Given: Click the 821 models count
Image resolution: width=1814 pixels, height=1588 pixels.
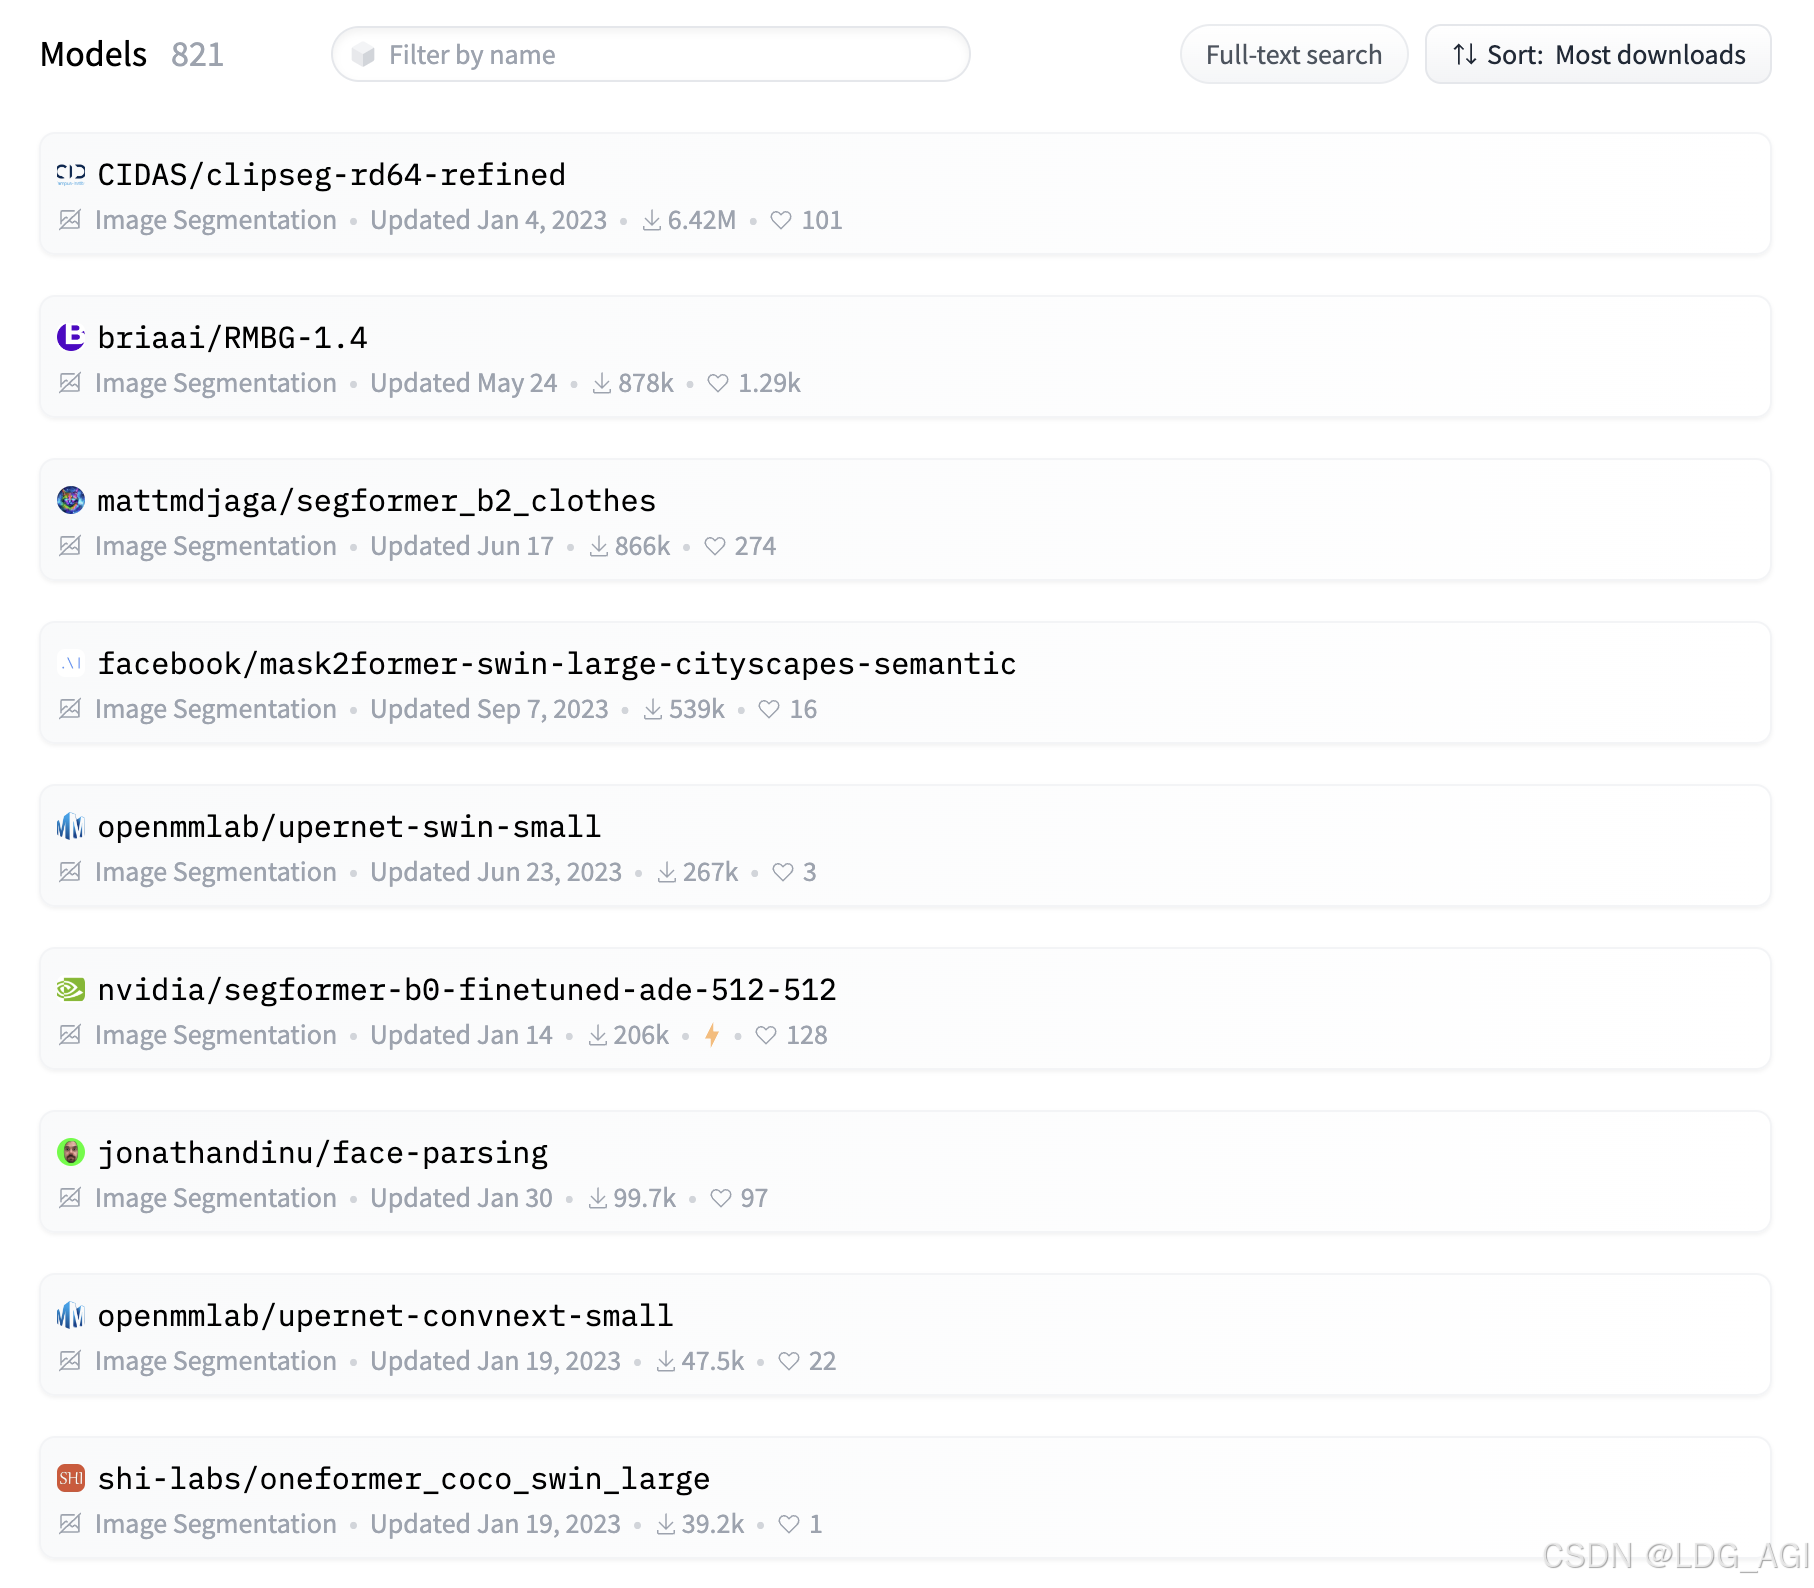Looking at the screenshot, I should 197,55.
